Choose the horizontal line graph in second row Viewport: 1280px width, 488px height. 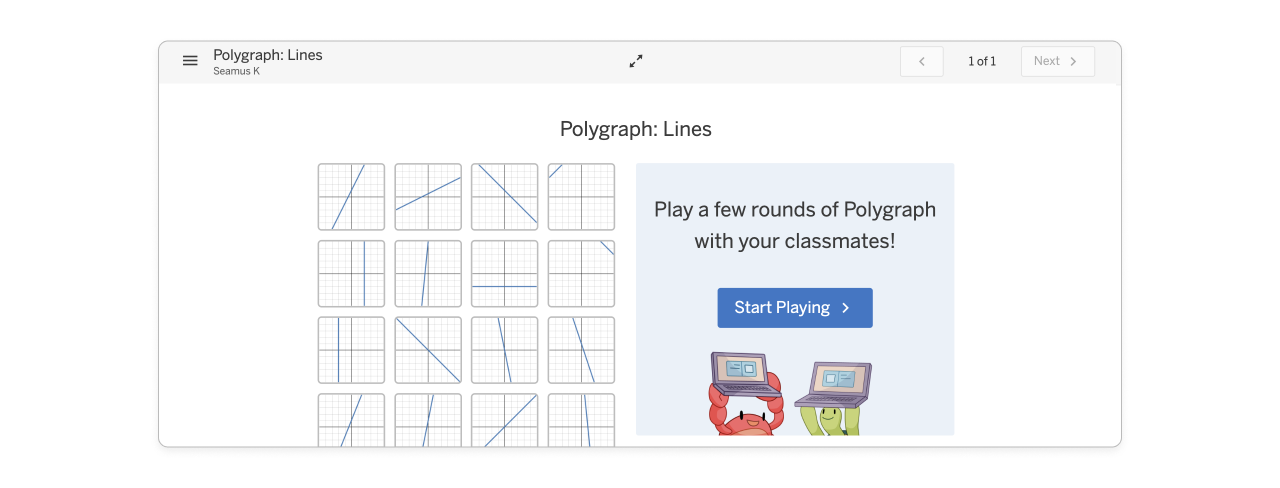click(x=505, y=274)
